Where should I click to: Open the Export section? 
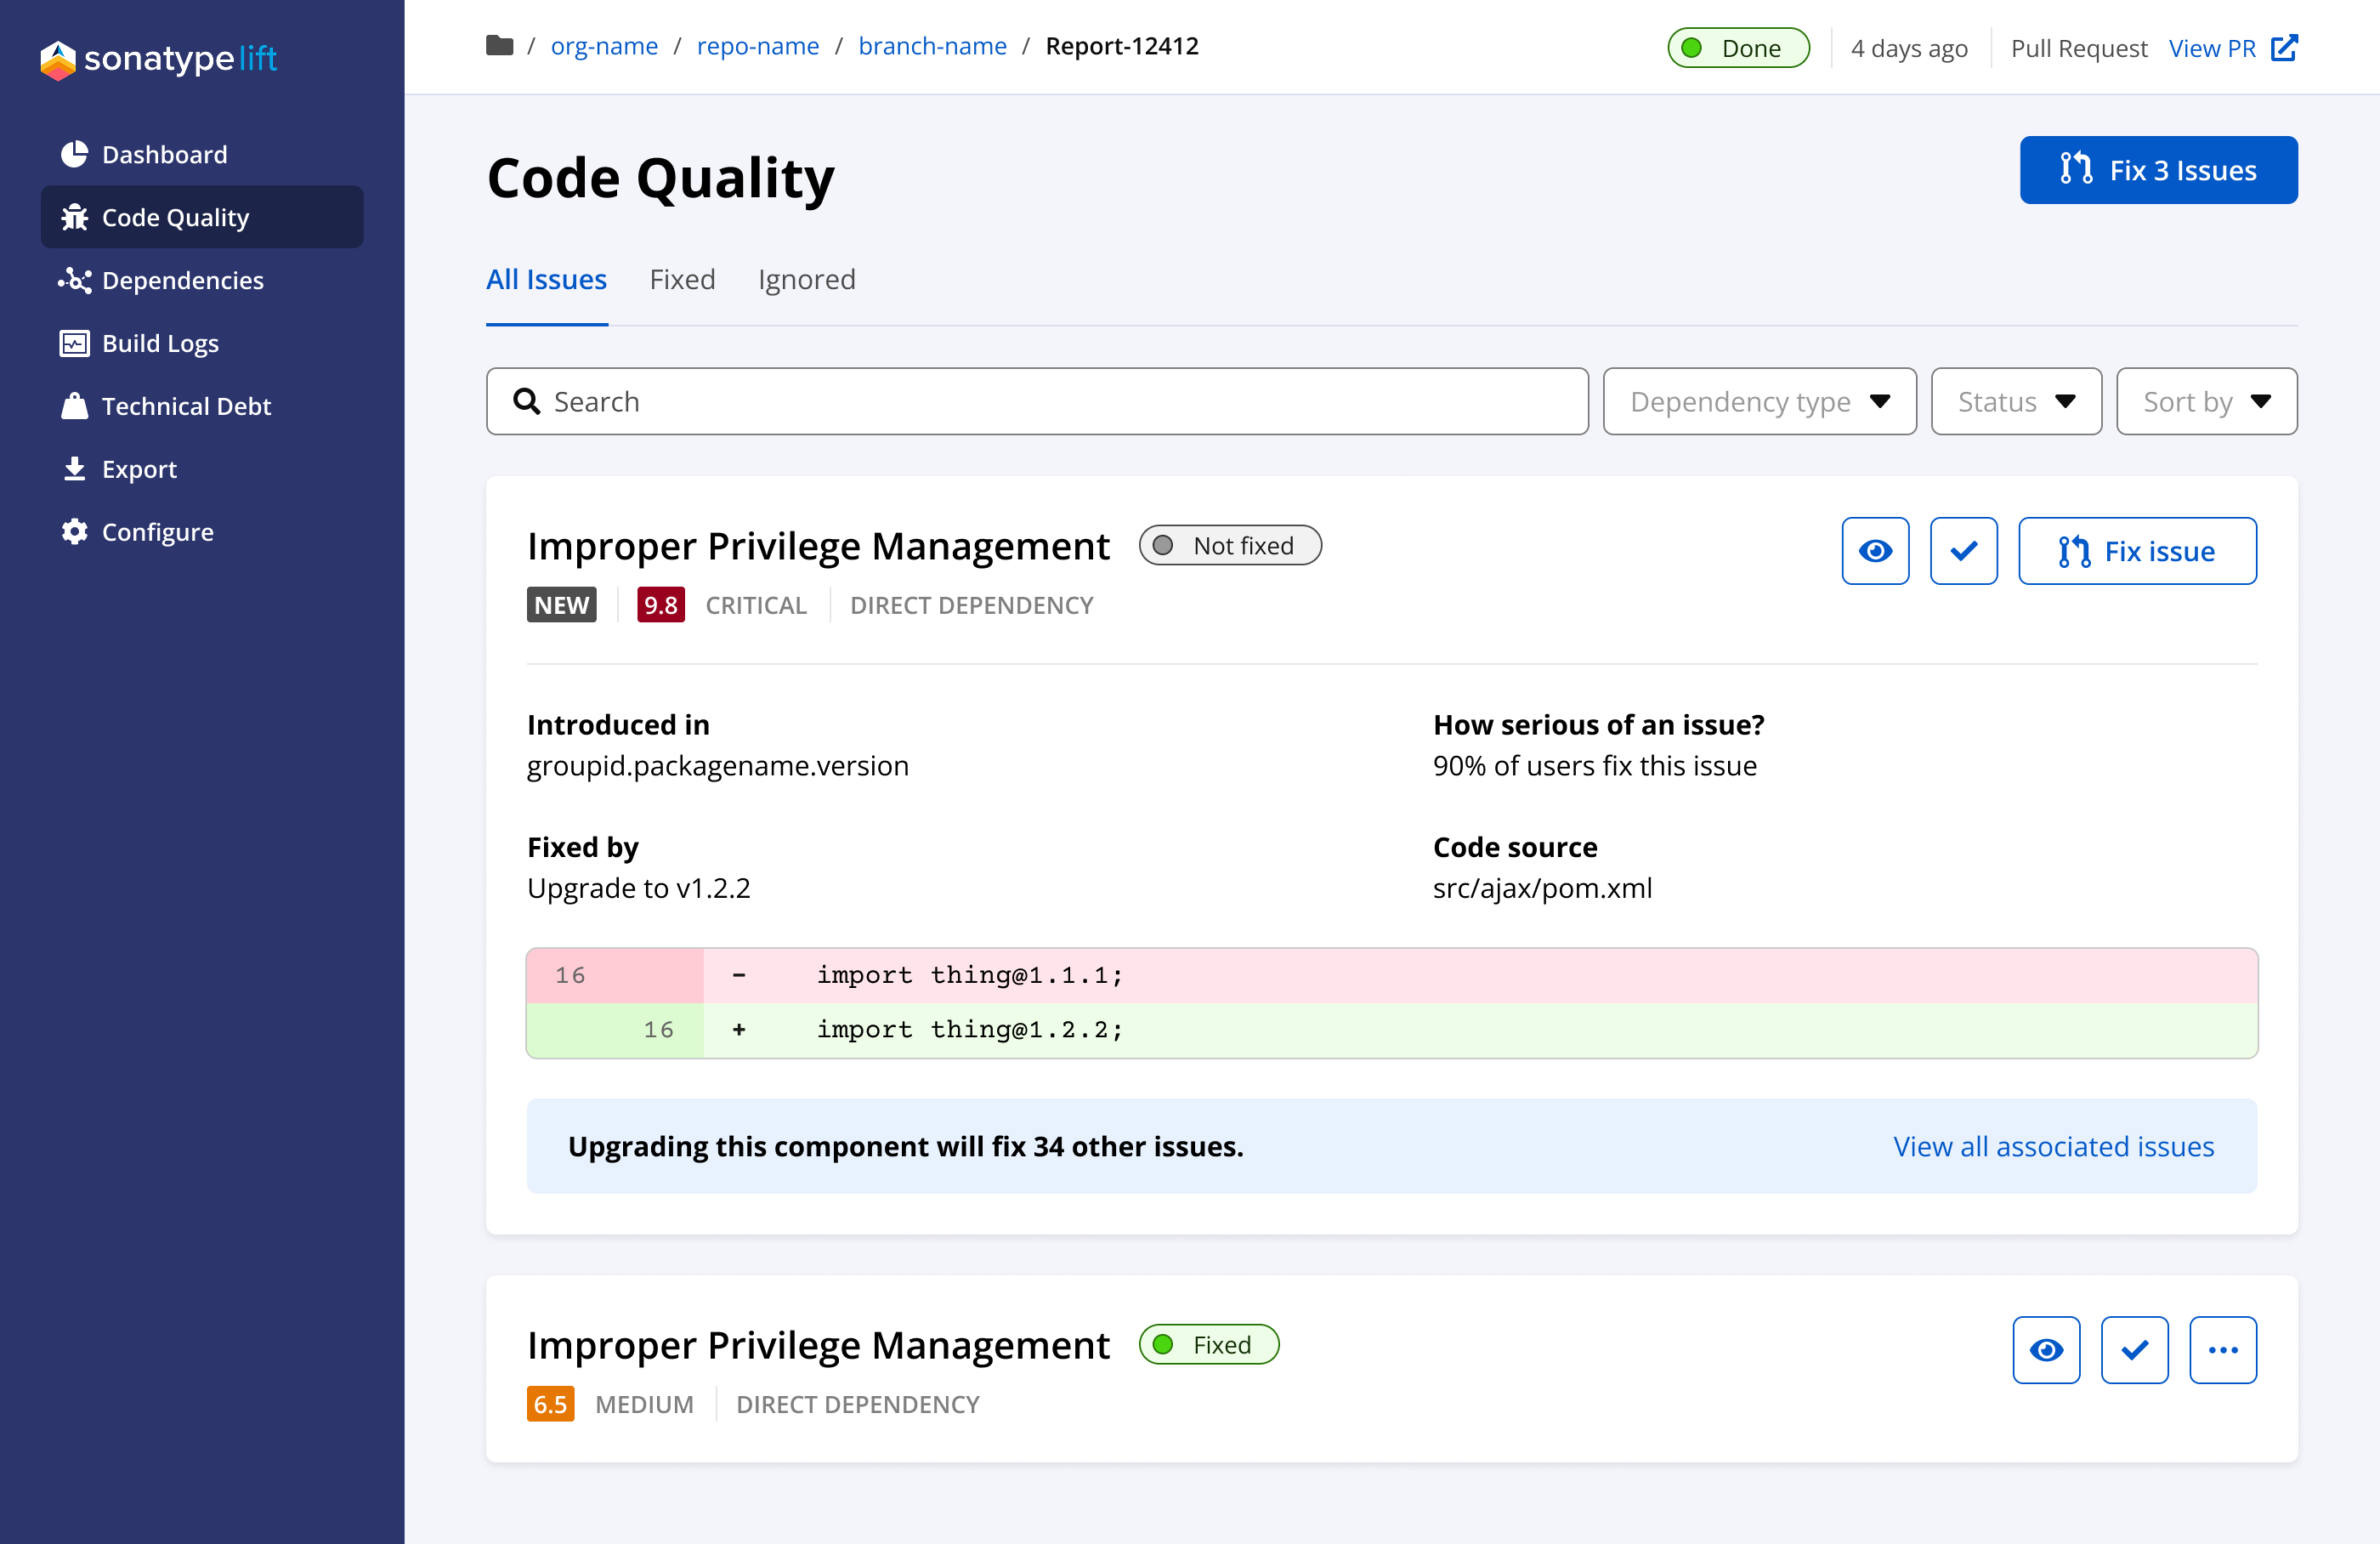pyautogui.click(x=139, y=469)
